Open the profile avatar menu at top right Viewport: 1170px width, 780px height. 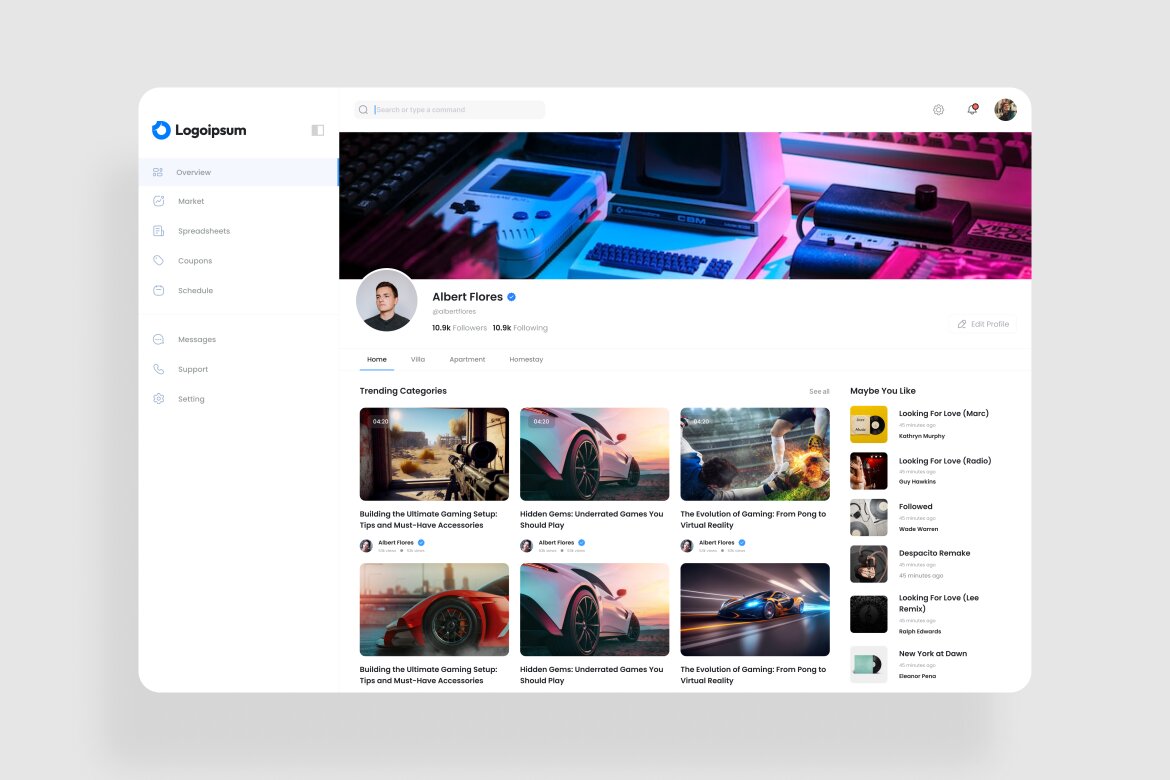tap(1004, 109)
